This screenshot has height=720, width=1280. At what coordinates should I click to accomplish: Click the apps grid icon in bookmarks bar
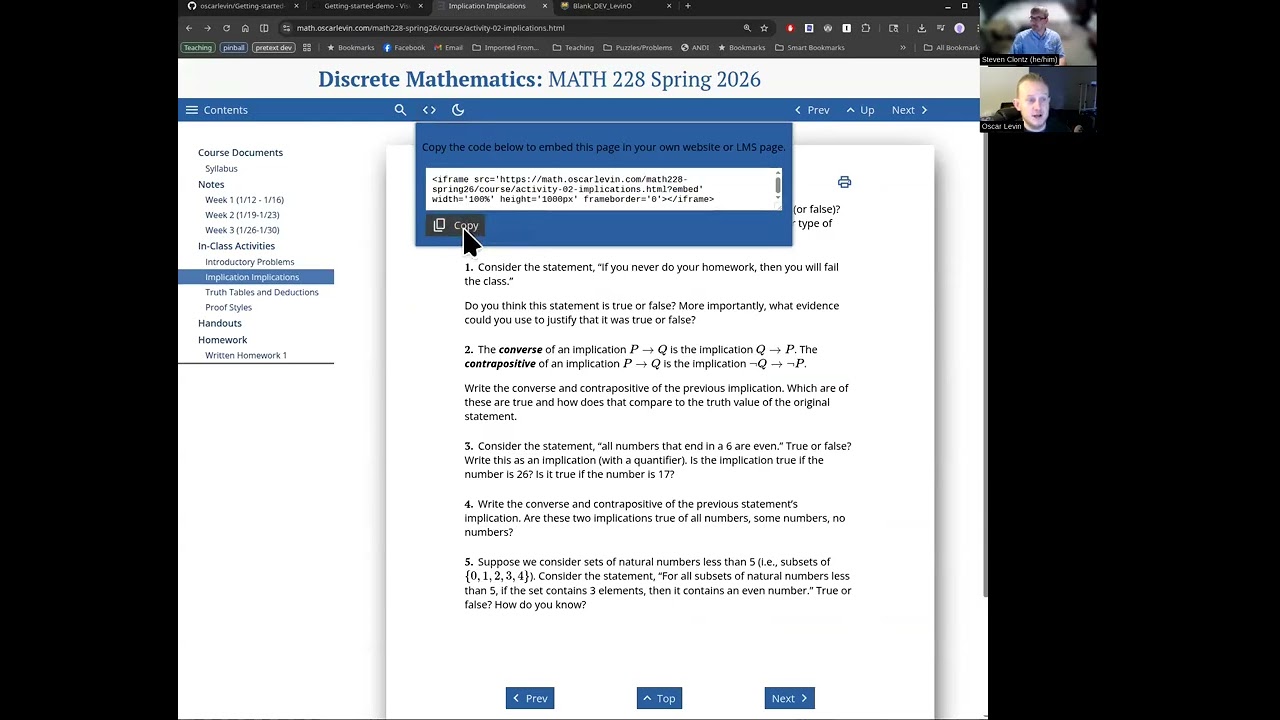click(307, 47)
